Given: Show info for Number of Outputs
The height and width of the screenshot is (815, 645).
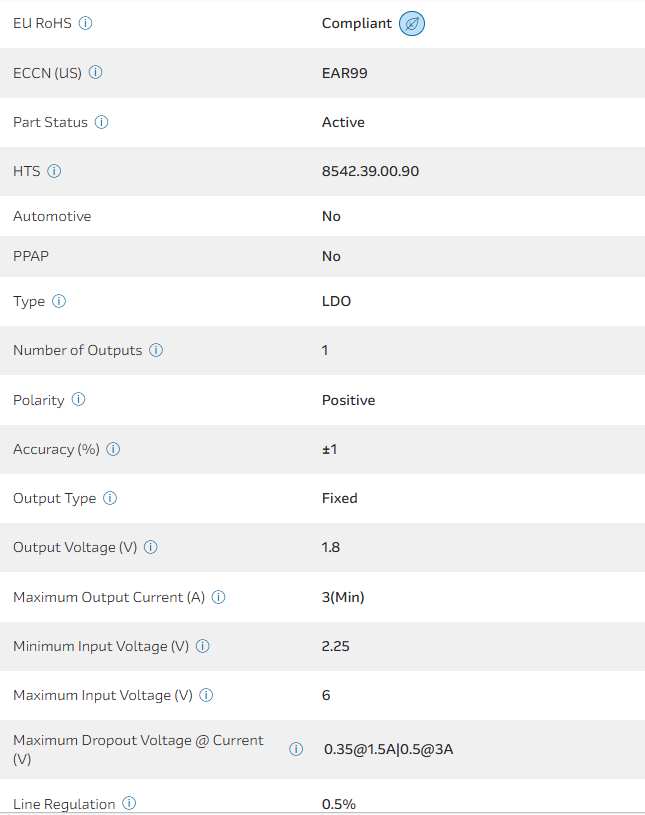Looking at the screenshot, I should click(156, 350).
